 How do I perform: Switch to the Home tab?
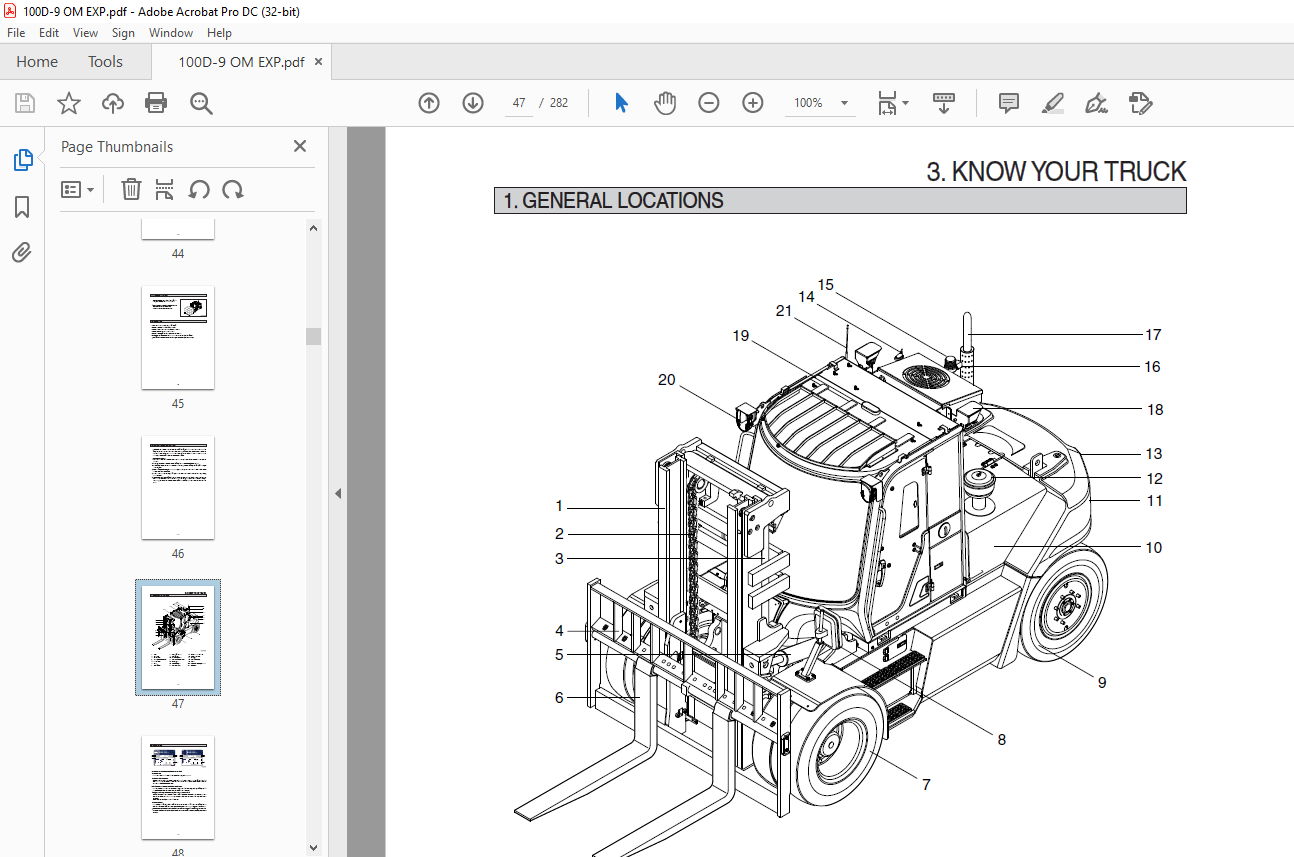pyautogui.click(x=37, y=61)
